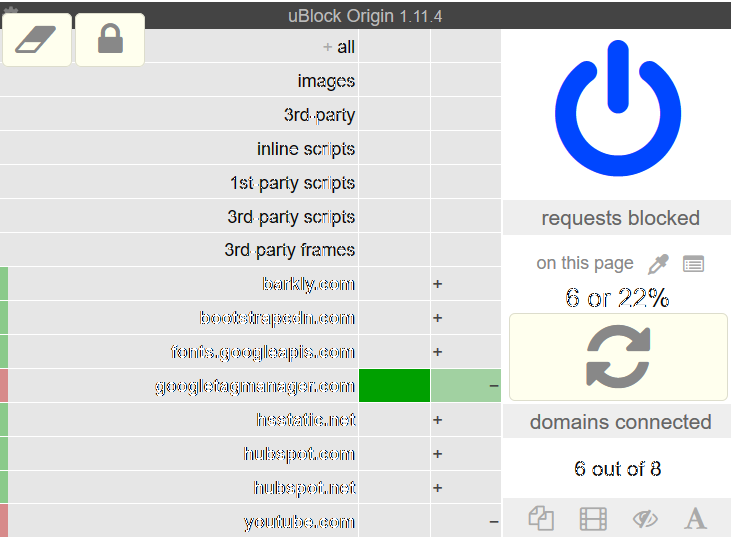Click the dark green googletagmanager.com rule cell
This screenshot has width=731, height=539.
pos(394,386)
